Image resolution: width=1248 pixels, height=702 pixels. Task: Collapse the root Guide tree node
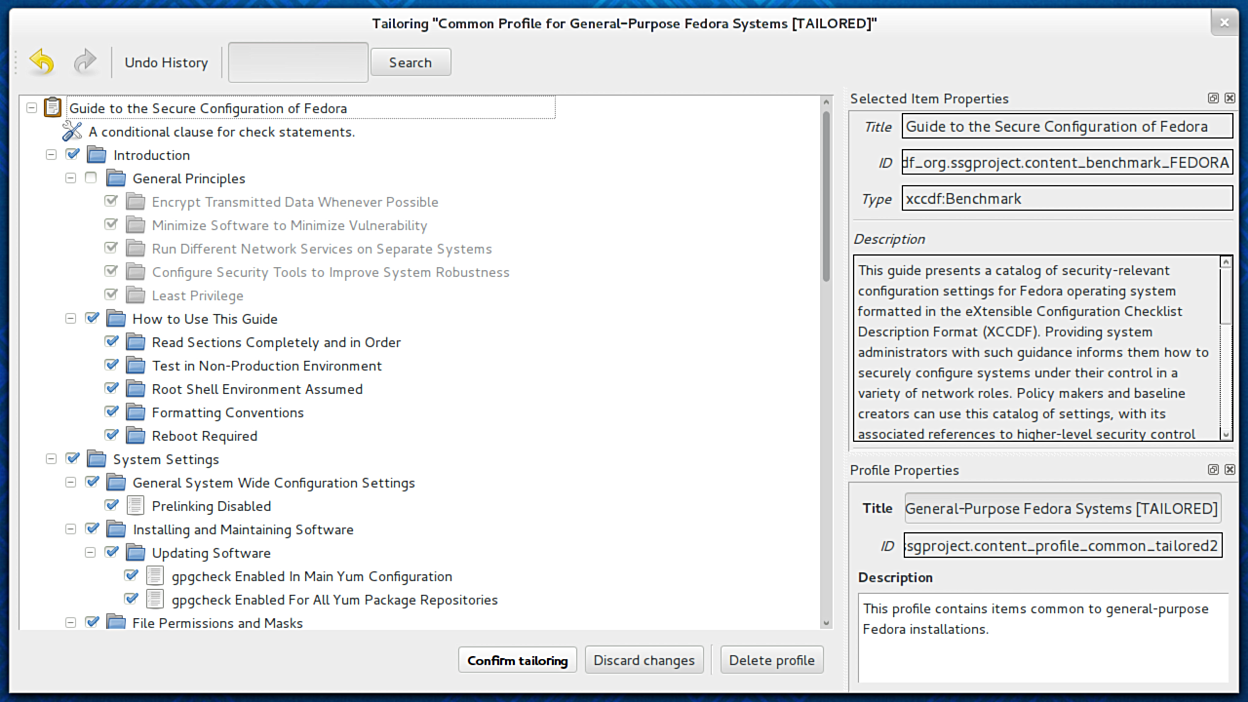32,108
